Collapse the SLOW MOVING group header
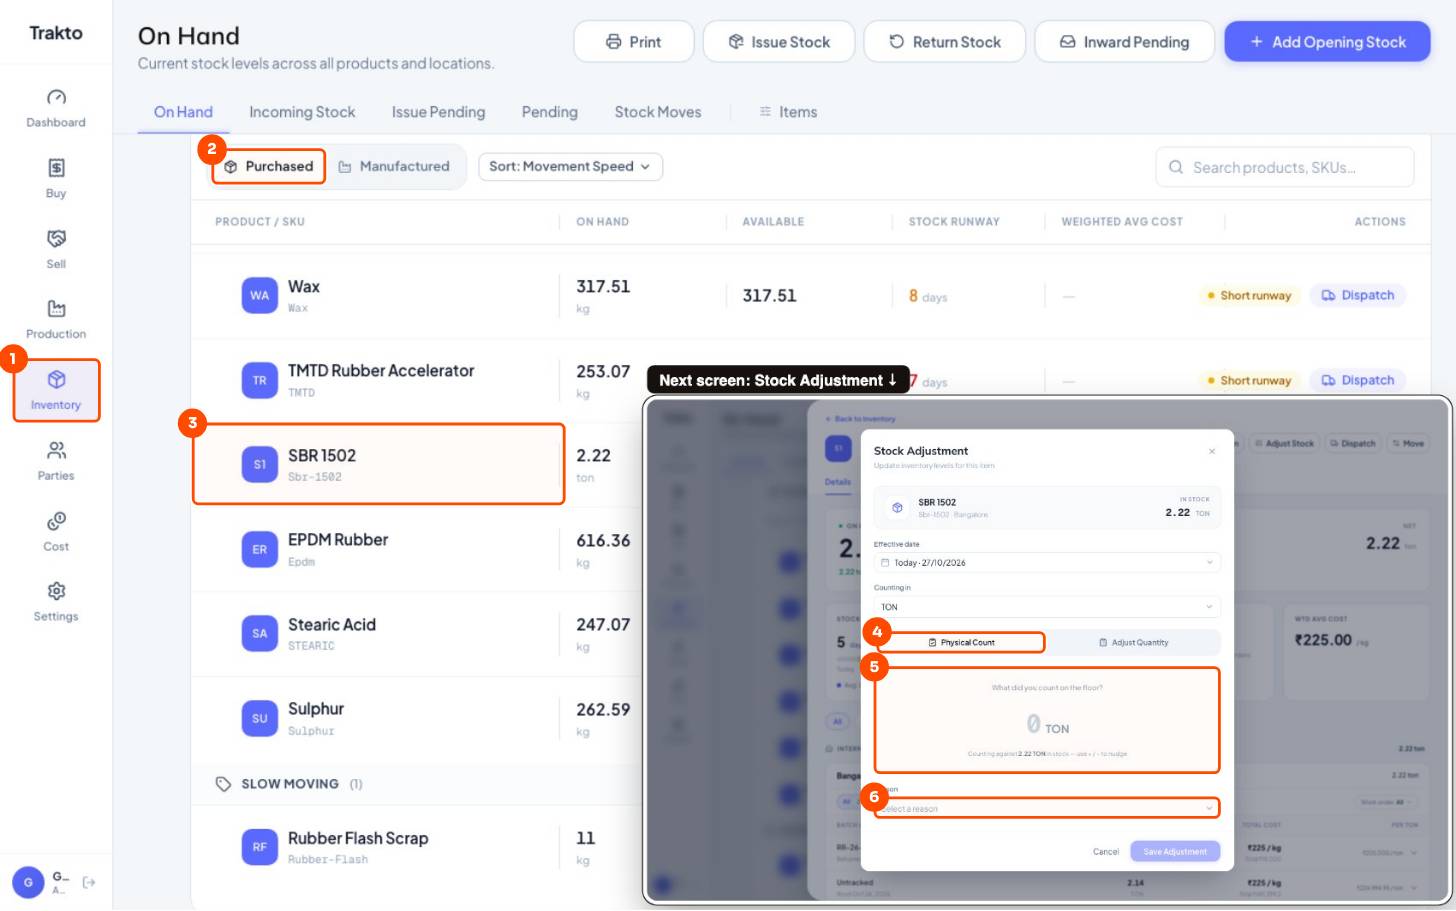Screen dimensions: 1456x911 tap(290, 784)
